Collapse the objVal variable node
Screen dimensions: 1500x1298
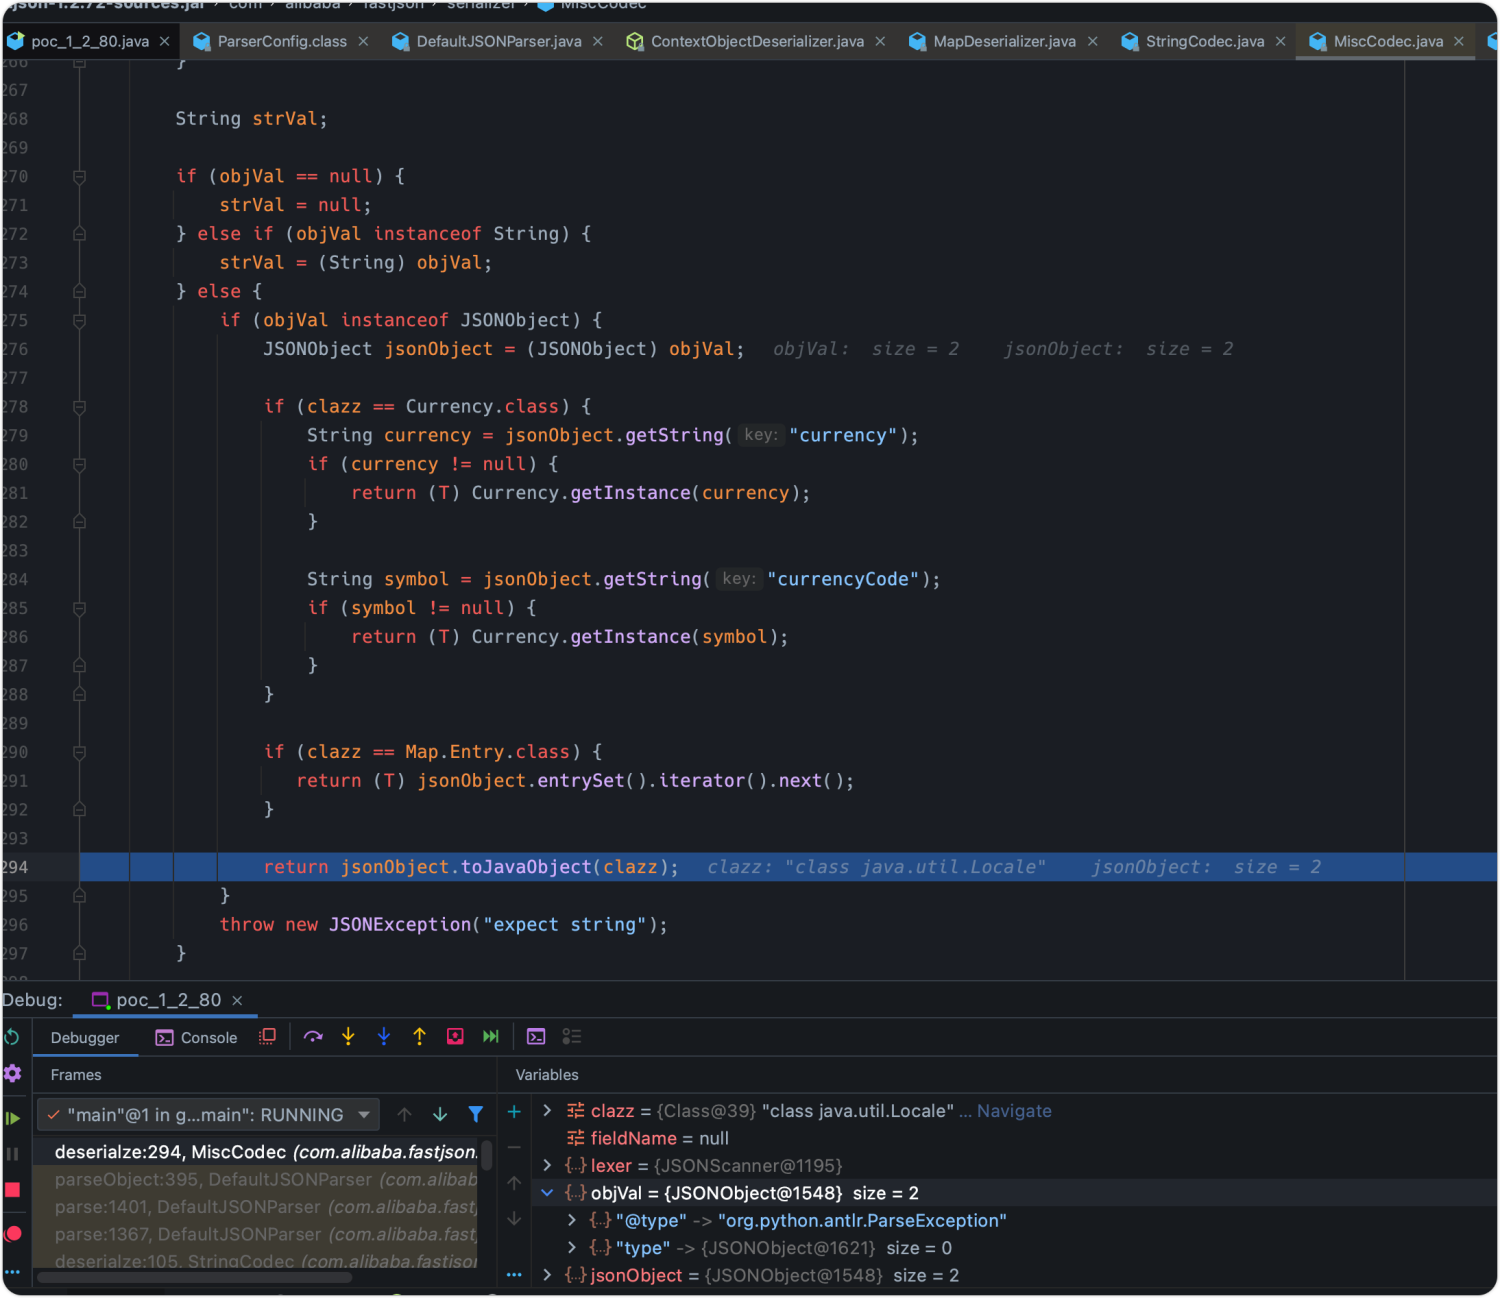click(547, 1193)
